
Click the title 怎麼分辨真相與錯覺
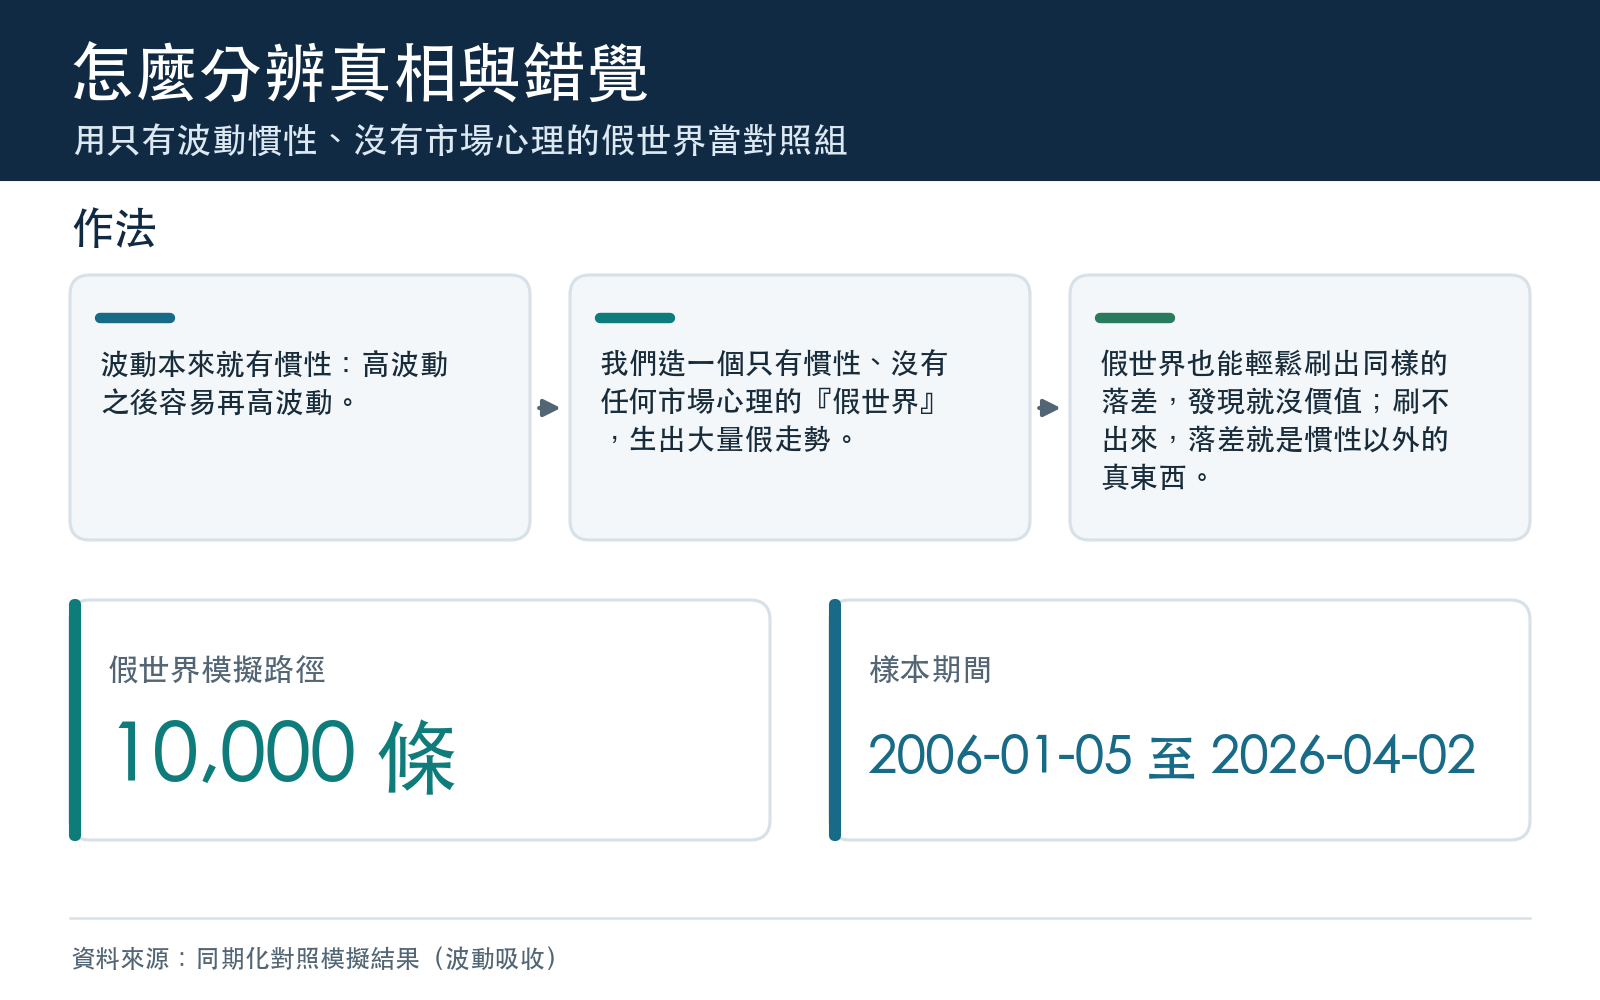pos(360,72)
